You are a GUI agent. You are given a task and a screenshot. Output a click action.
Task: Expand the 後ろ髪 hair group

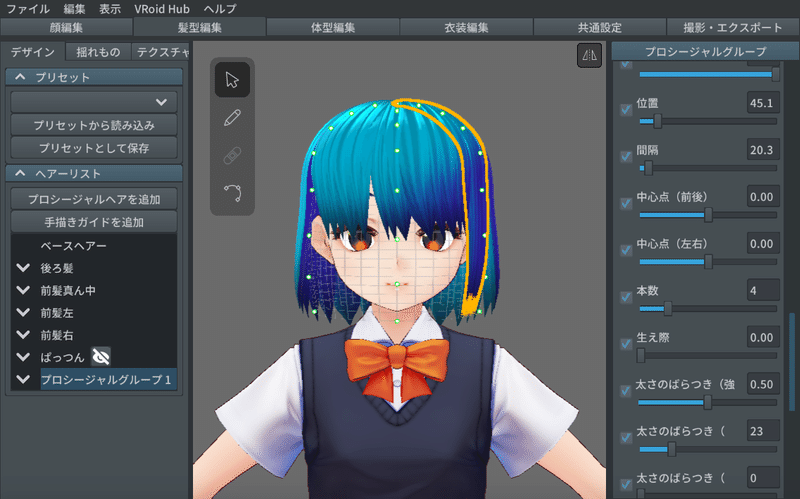pyautogui.click(x=23, y=267)
